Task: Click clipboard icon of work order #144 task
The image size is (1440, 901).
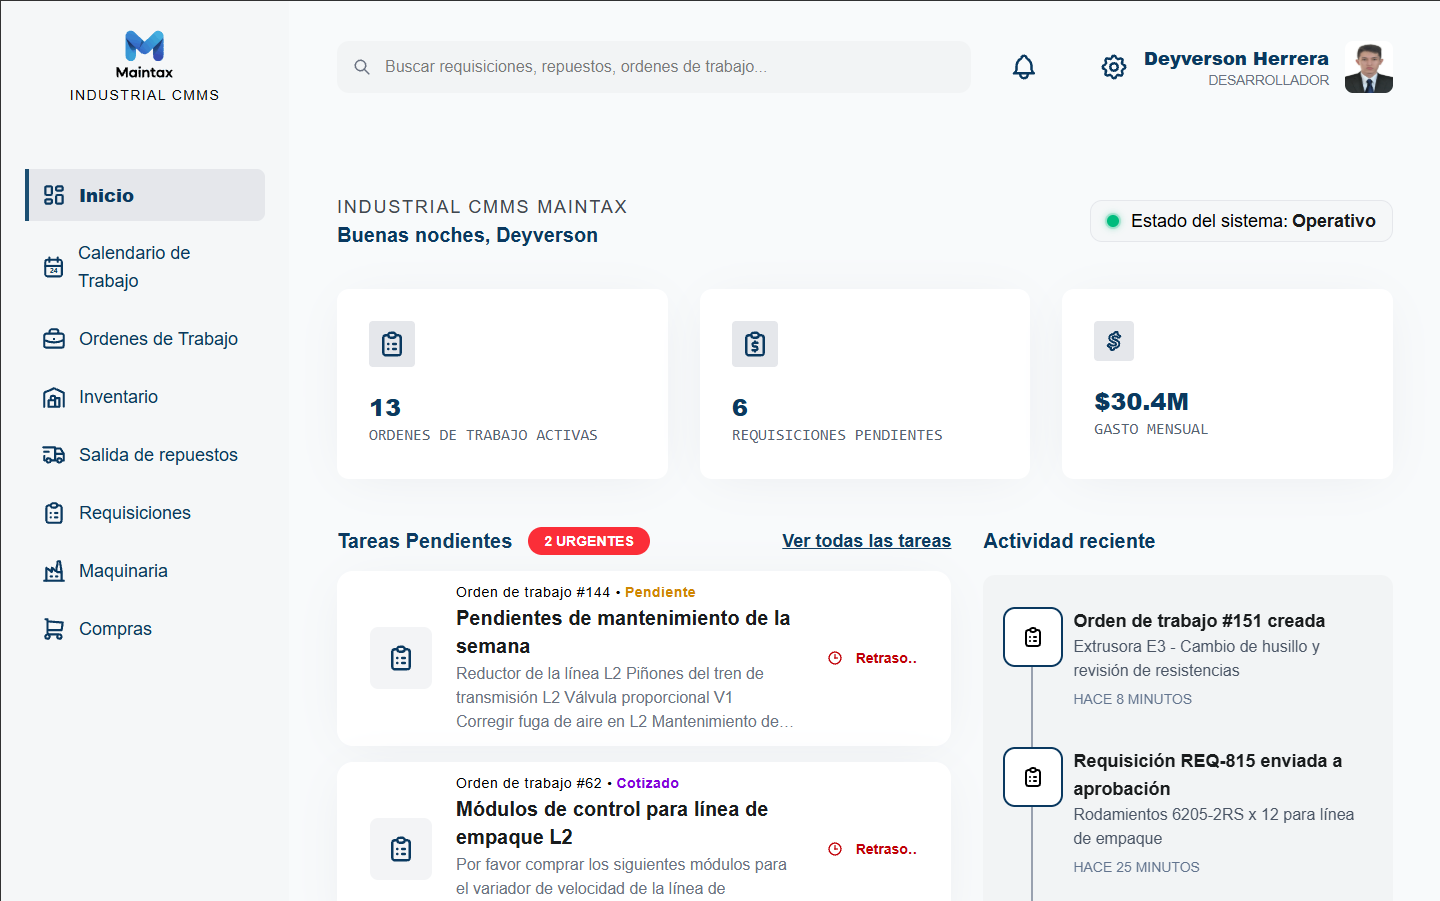Action: pos(401,658)
